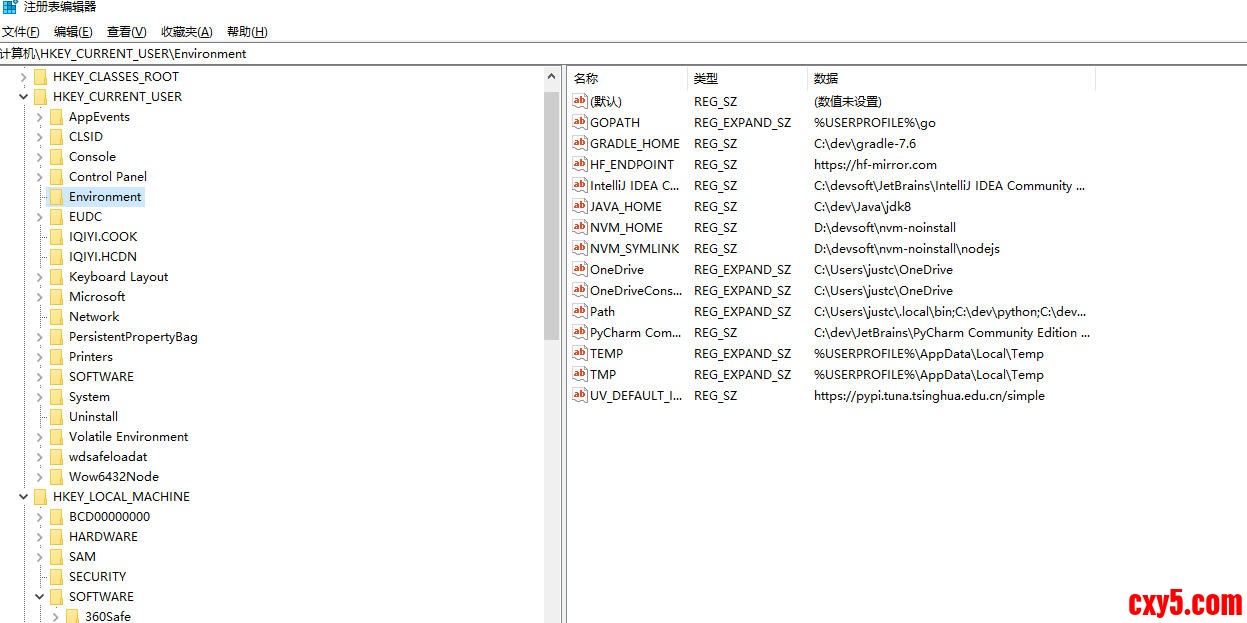
Task: Click the UV_DEFAULT_I... value icon
Action: [580, 395]
